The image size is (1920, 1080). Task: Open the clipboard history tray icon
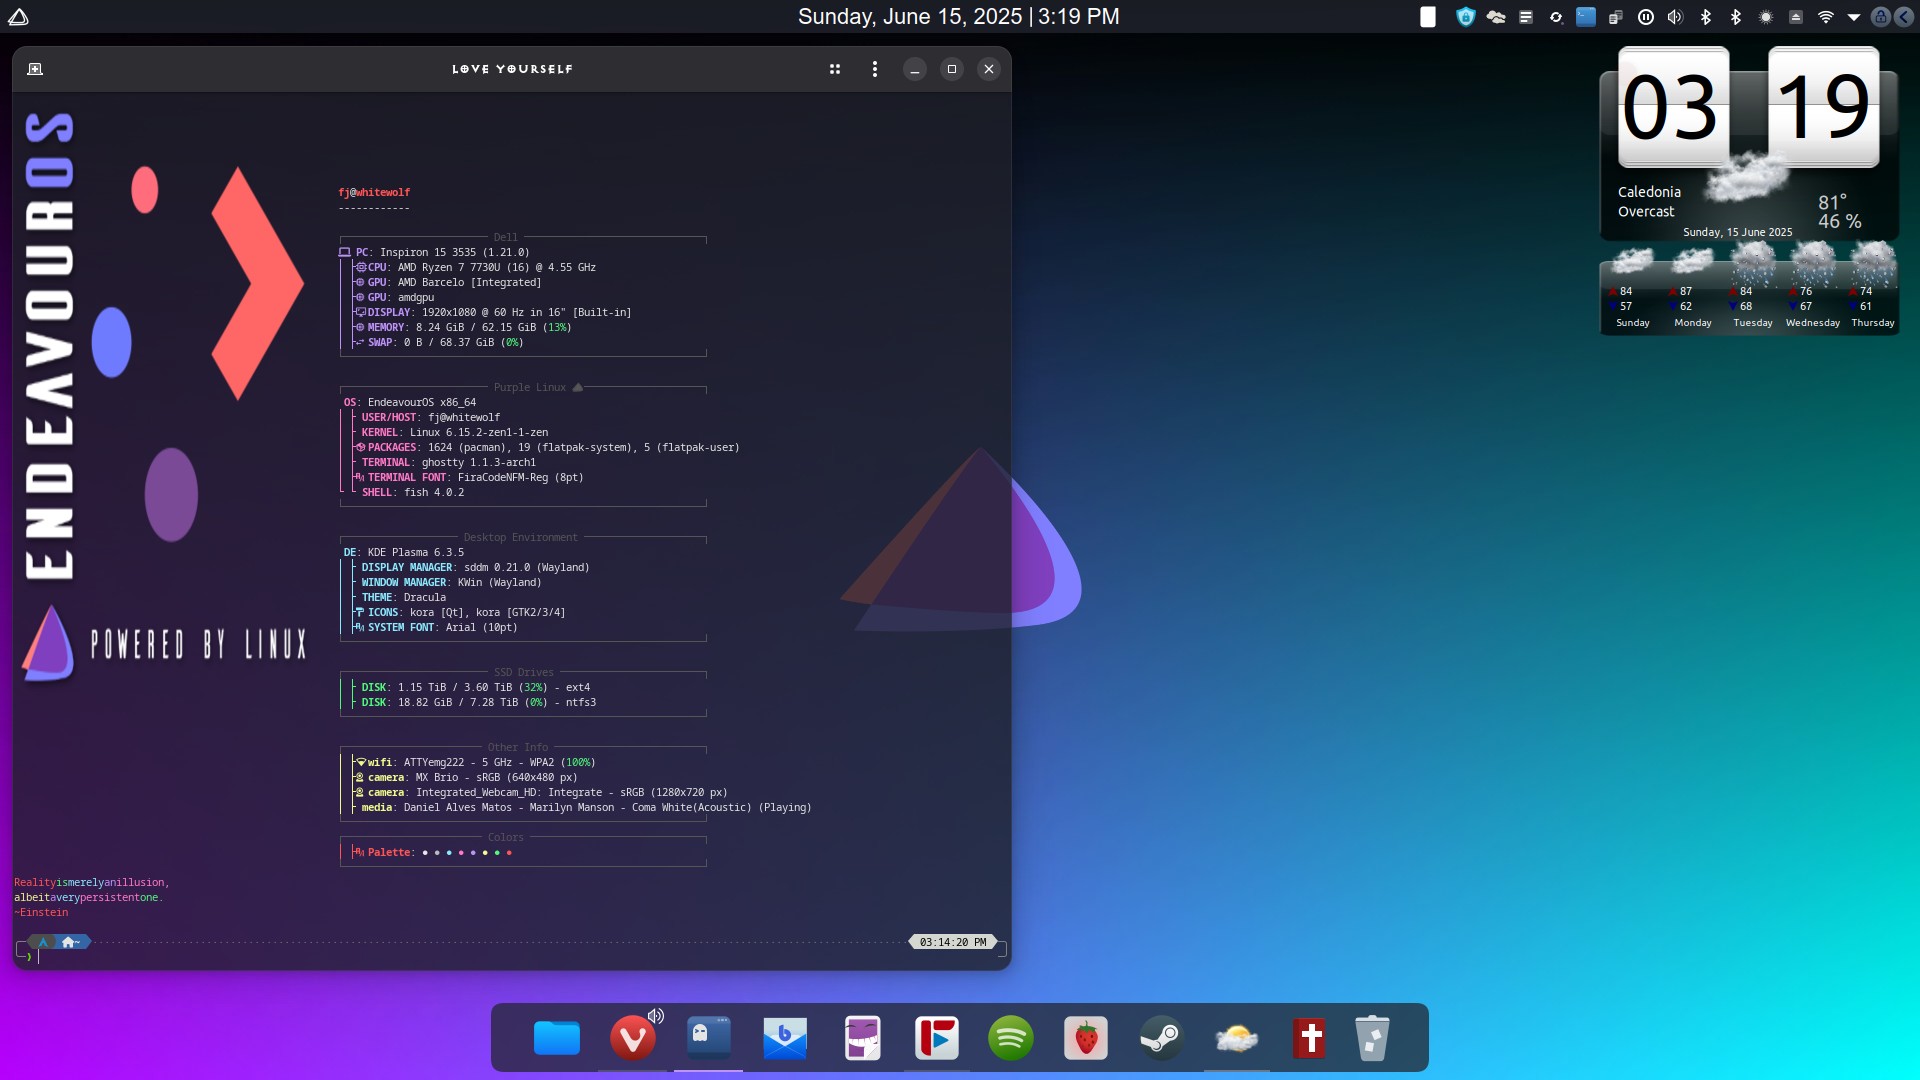[x=1616, y=17]
